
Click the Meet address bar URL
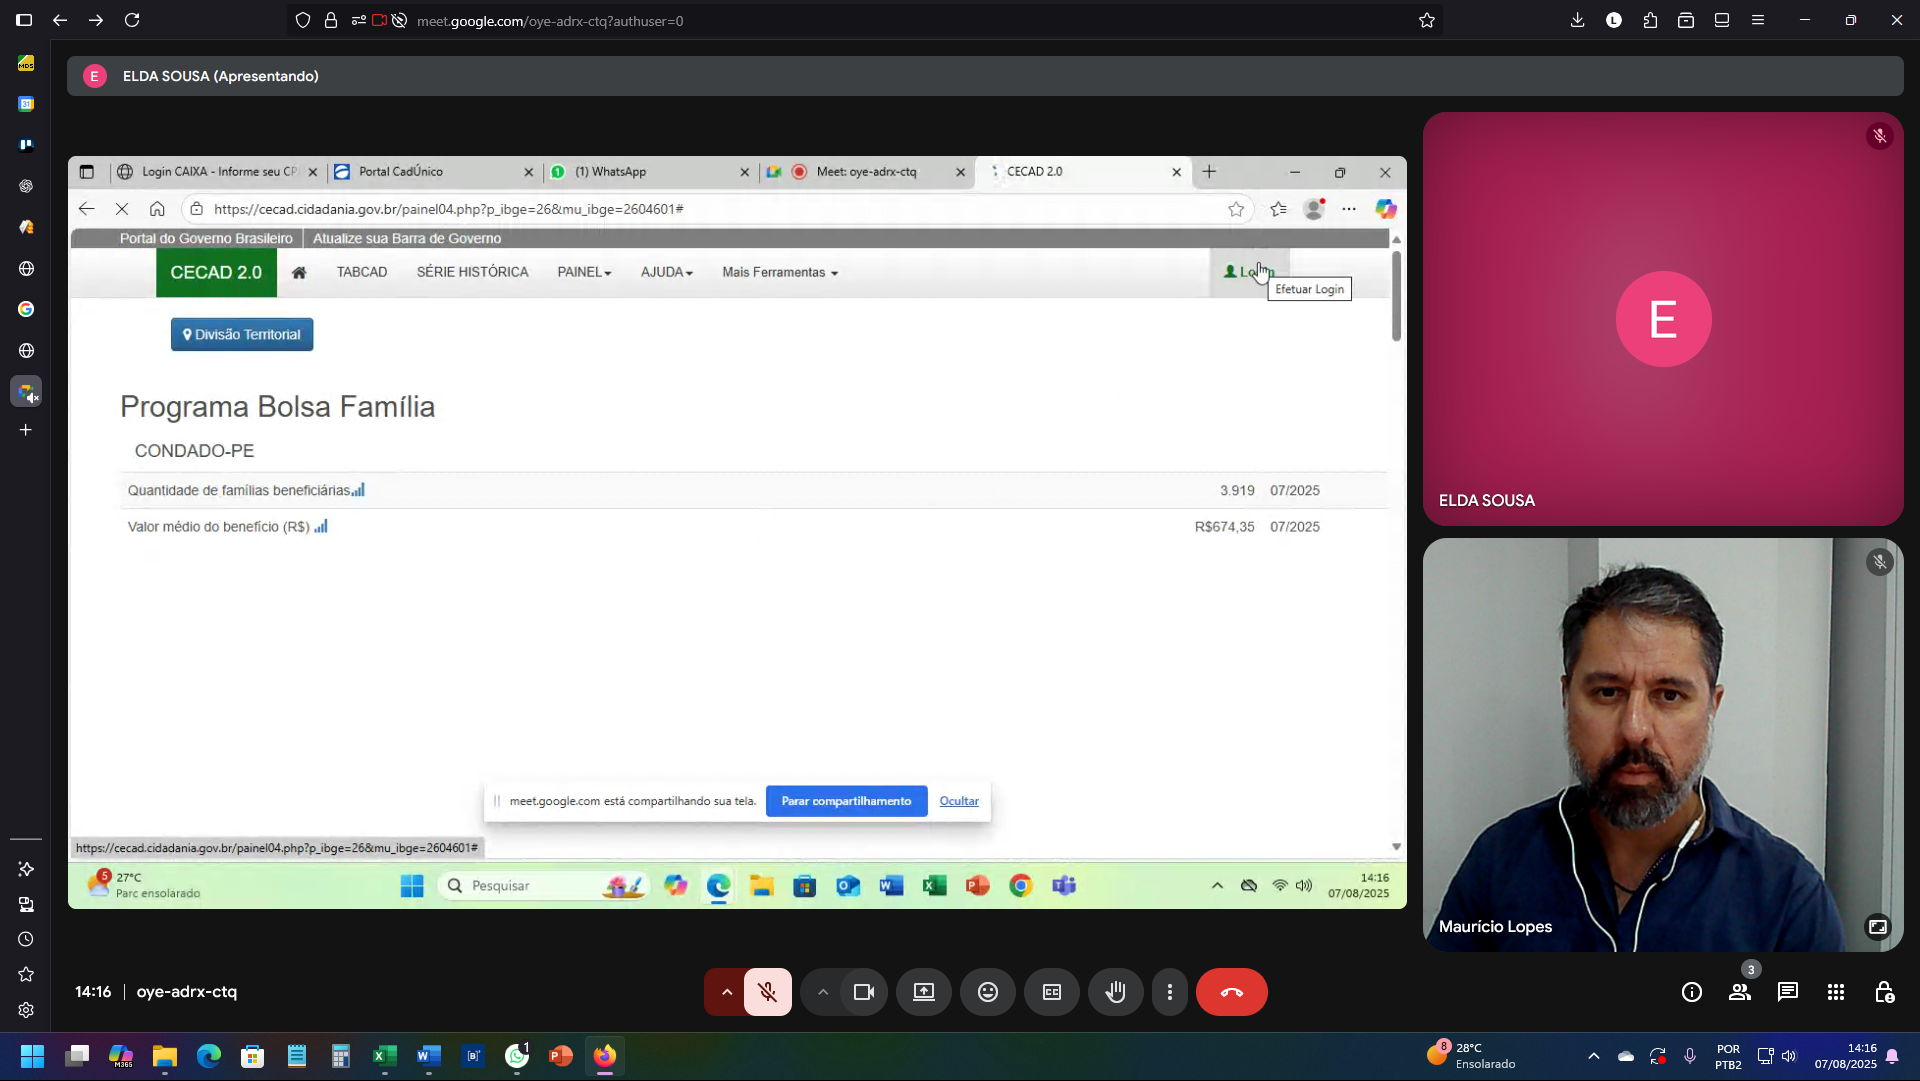click(x=550, y=21)
